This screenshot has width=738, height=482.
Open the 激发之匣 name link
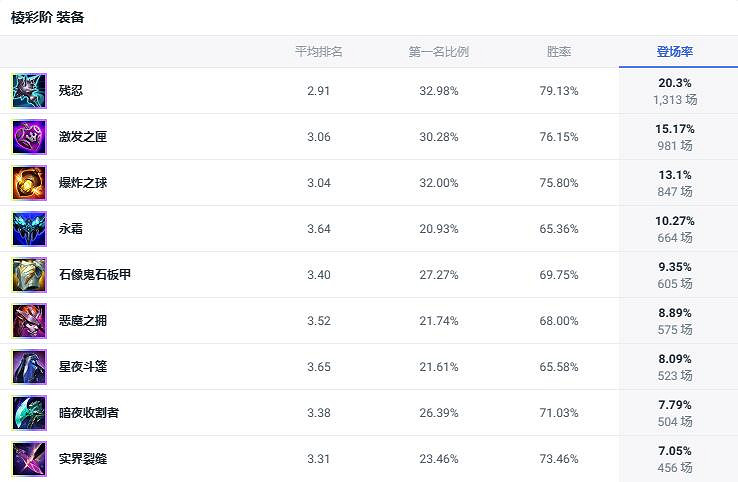(83, 137)
